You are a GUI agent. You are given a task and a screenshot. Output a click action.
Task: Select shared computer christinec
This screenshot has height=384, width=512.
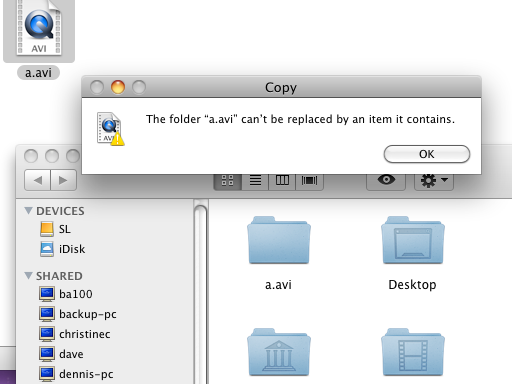(x=75, y=334)
